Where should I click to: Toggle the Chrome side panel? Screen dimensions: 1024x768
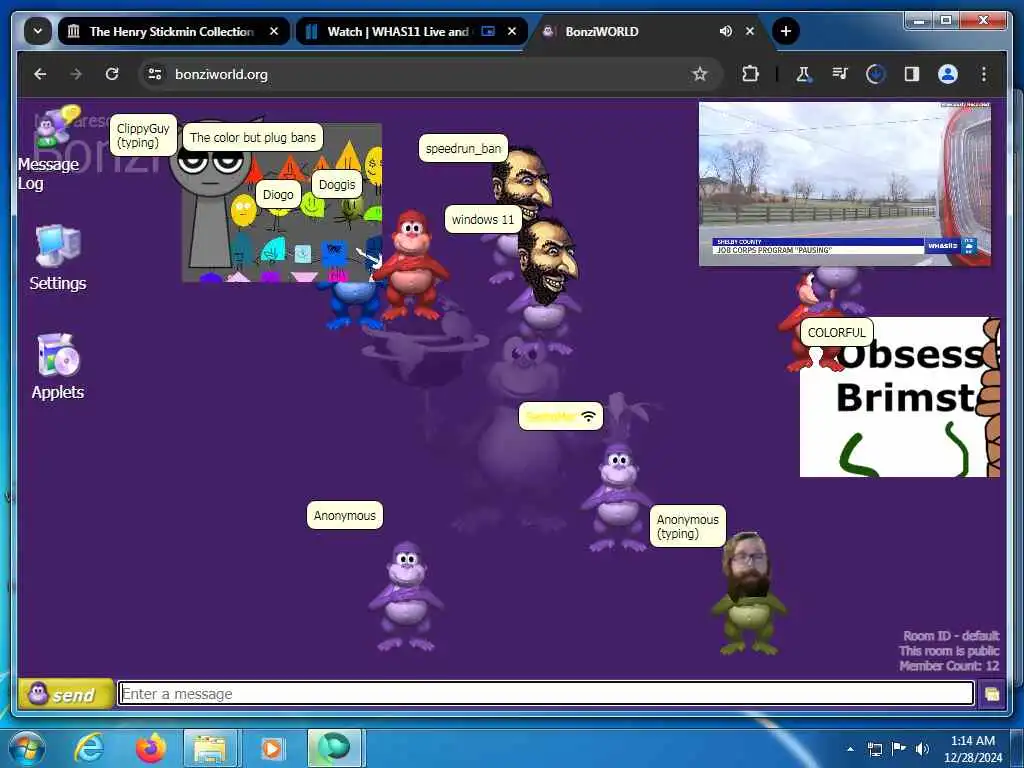(912, 74)
